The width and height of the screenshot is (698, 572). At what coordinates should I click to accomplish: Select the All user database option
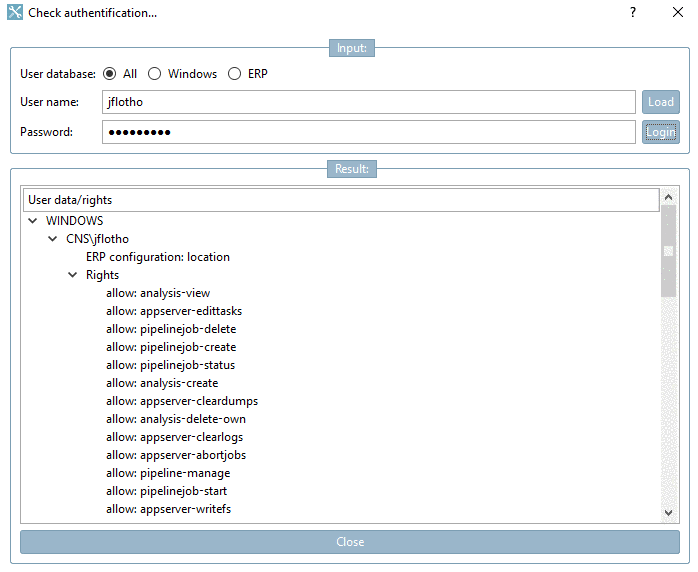(110, 73)
